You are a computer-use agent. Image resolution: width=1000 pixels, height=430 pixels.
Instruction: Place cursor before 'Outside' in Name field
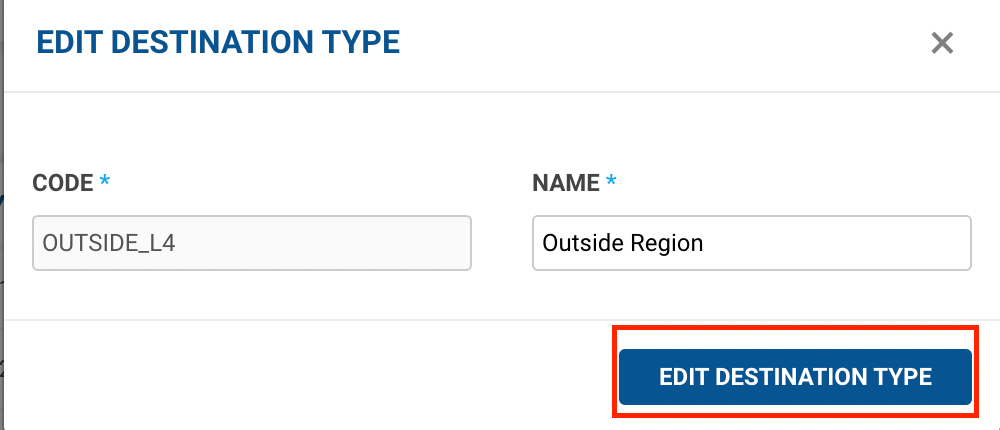point(542,243)
